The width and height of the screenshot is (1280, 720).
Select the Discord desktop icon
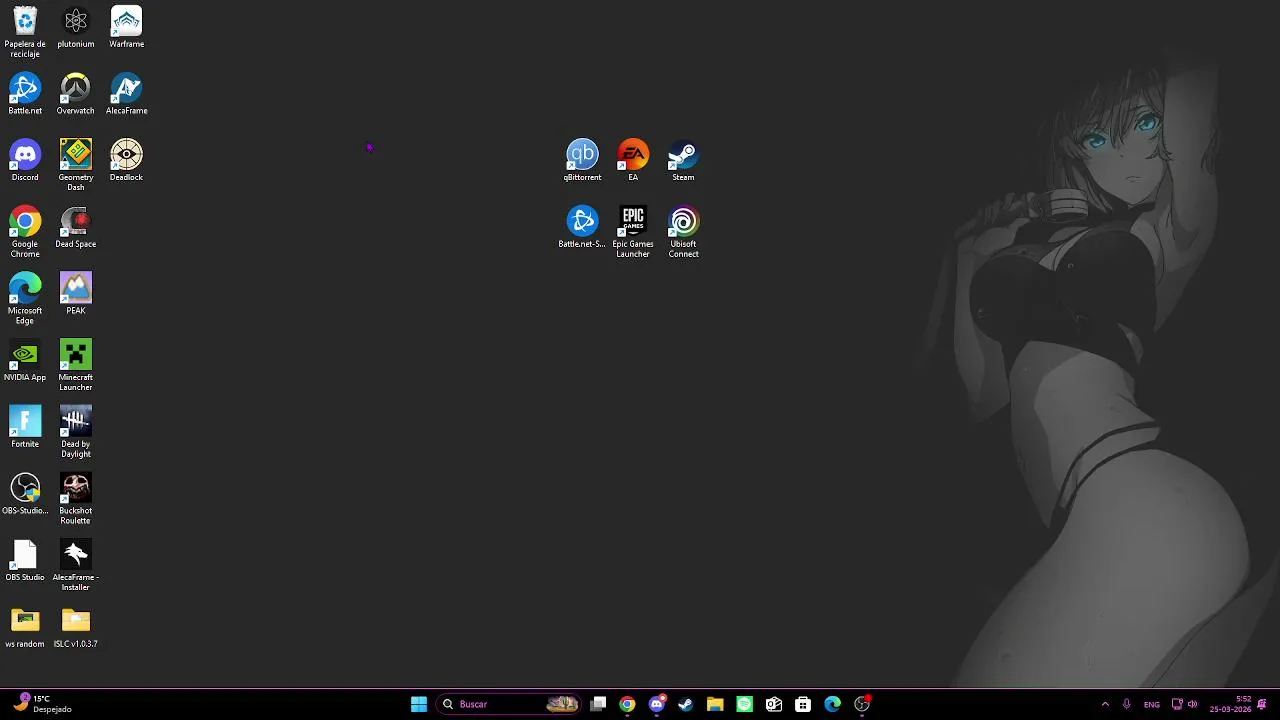pyautogui.click(x=25, y=161)
